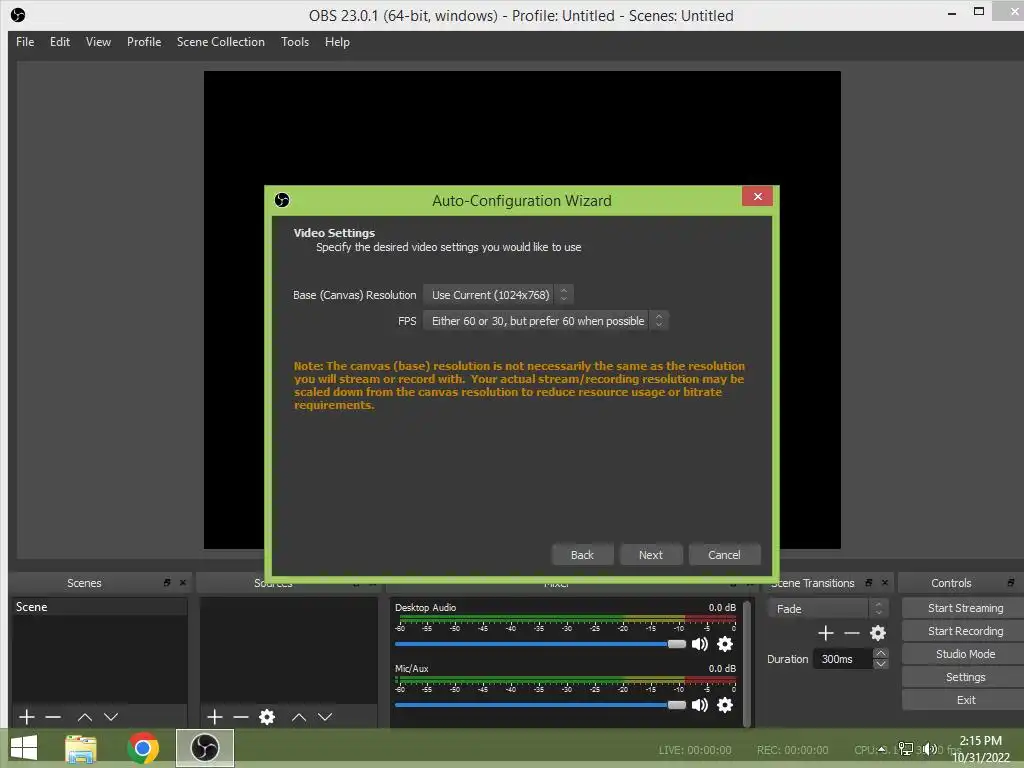Select the Scene item in Scenes list
This screenshot has width=1024, height=768.
(99, 607)
